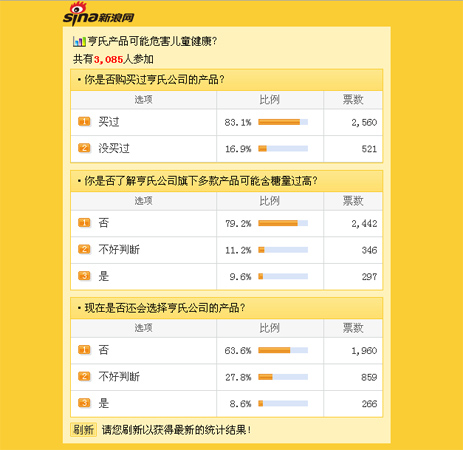Click number 2 badge next to 没买过

(x=84, y=148)
